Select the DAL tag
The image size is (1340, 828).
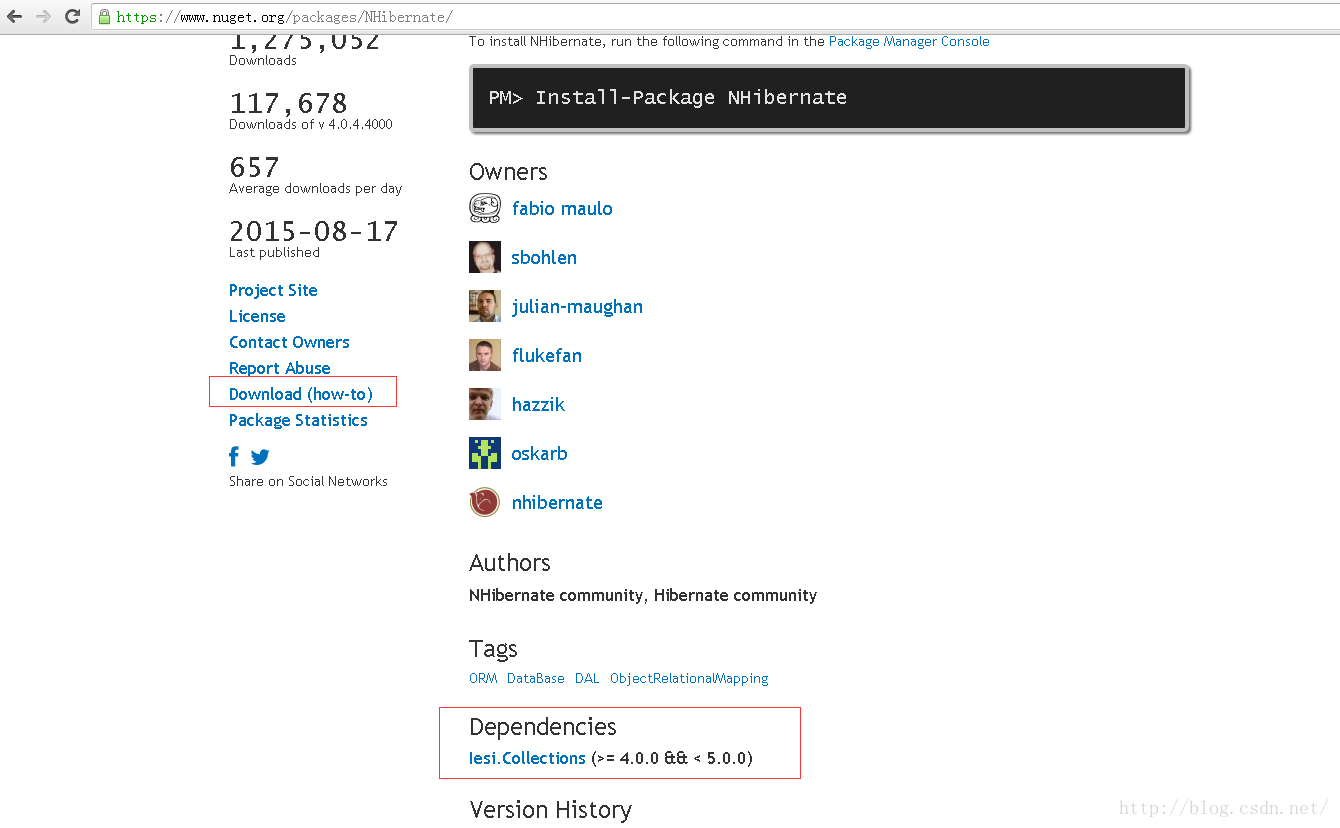[x=587, y=678]
